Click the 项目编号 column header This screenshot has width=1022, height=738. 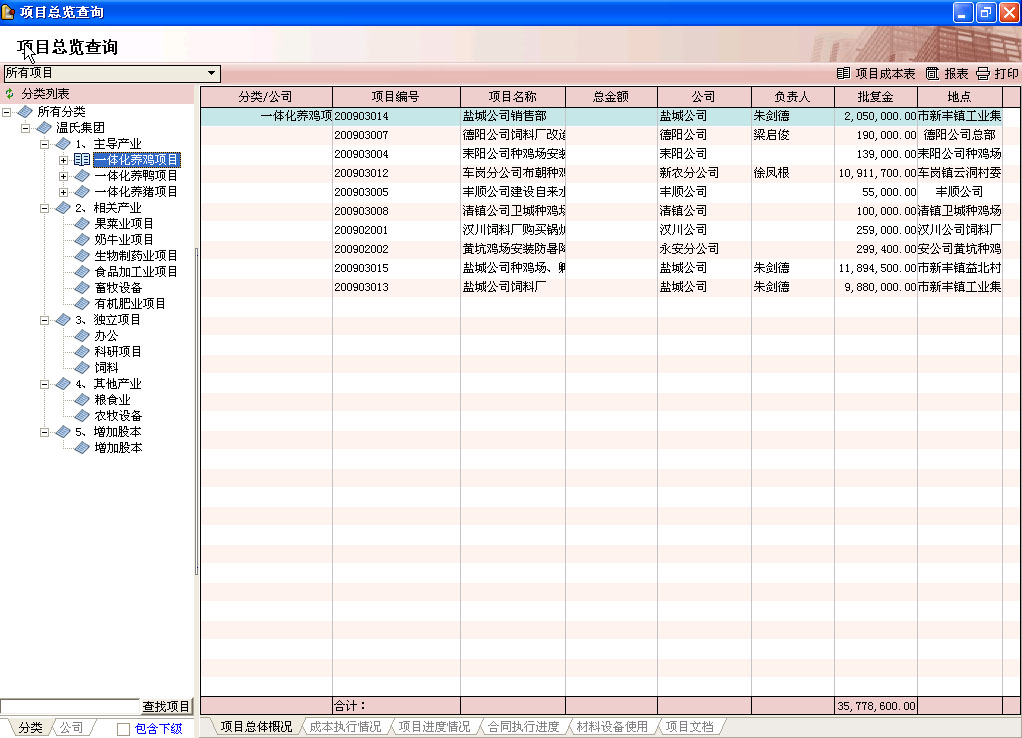[396, 96]
